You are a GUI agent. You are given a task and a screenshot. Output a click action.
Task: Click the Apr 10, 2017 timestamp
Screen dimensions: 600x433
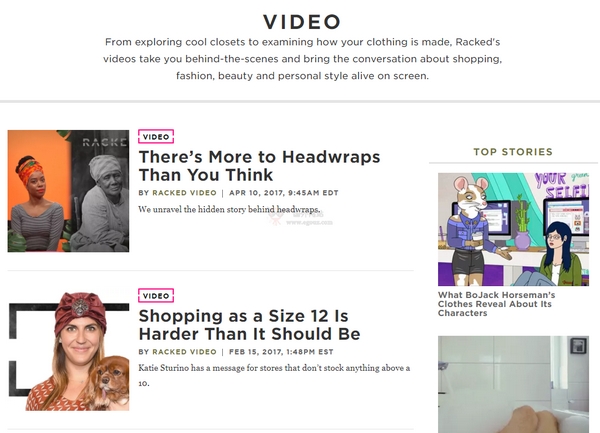[284, 193]
